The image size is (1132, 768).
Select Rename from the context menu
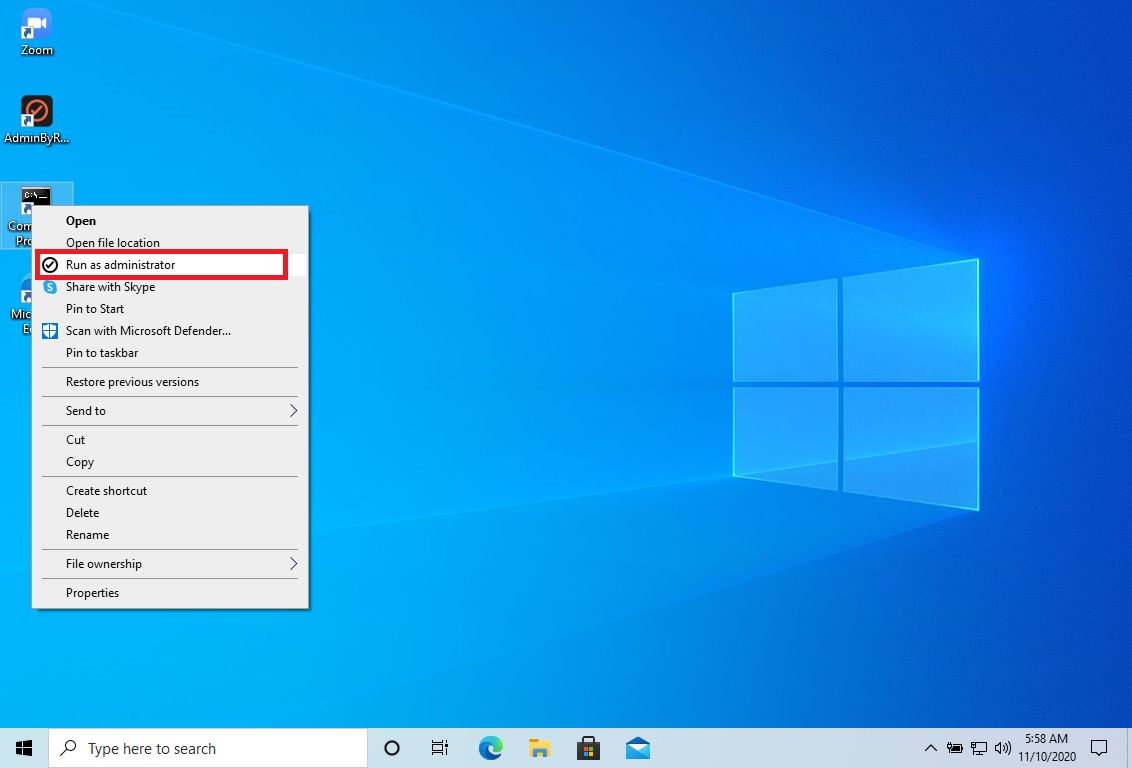tap(170, 535)
